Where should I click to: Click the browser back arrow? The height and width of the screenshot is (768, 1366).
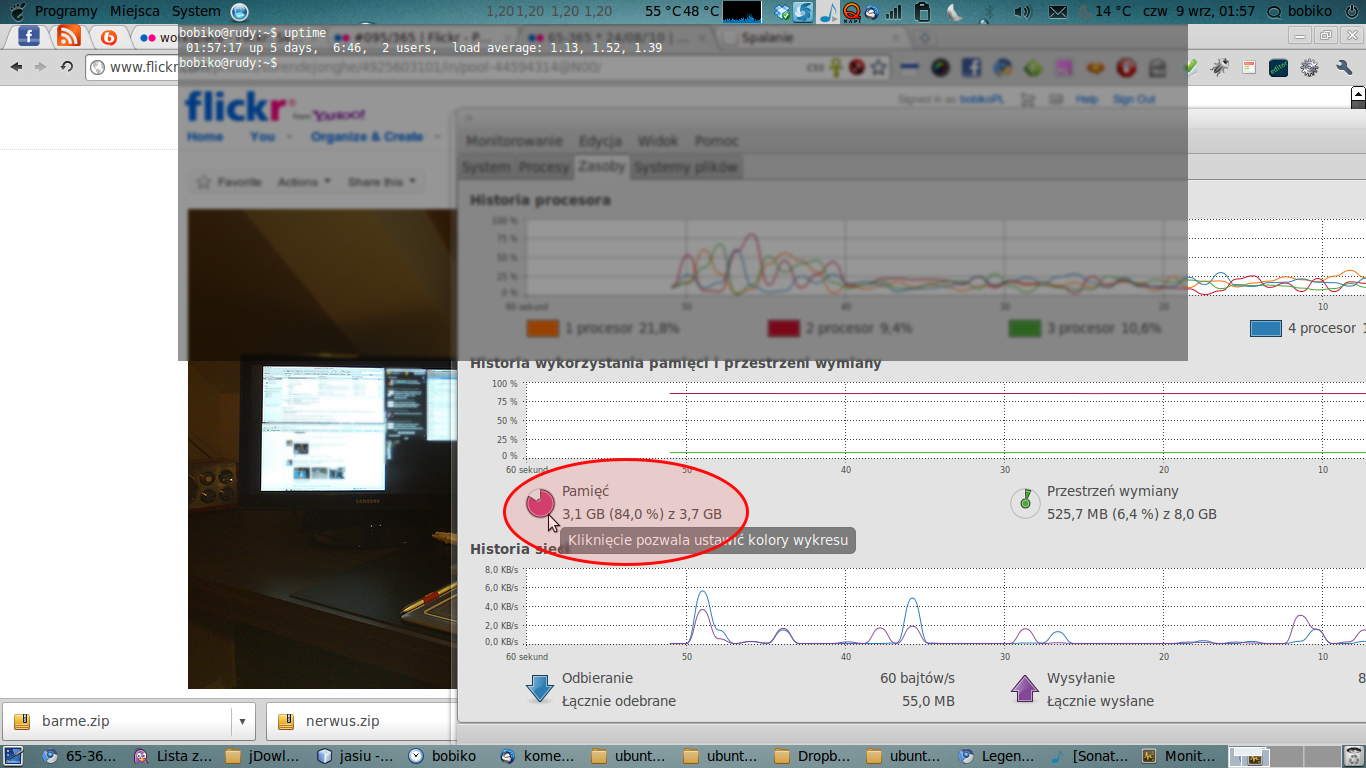(16, 67)
